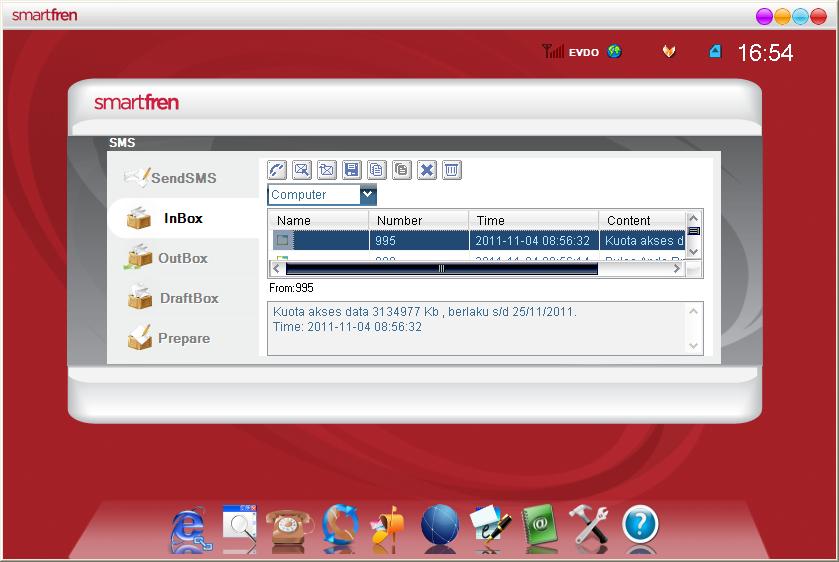The image size is (839, 562).
Task: Open the OutBox folder
Action: [166, 257]
